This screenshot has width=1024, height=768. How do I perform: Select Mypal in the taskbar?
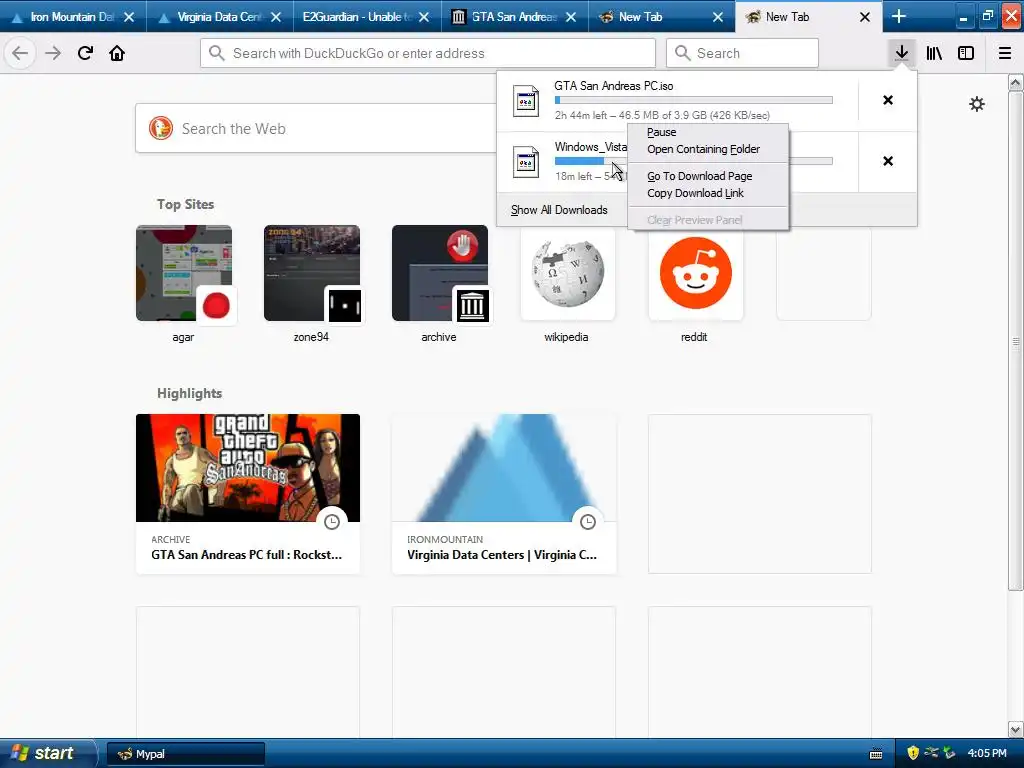point(185,754)
